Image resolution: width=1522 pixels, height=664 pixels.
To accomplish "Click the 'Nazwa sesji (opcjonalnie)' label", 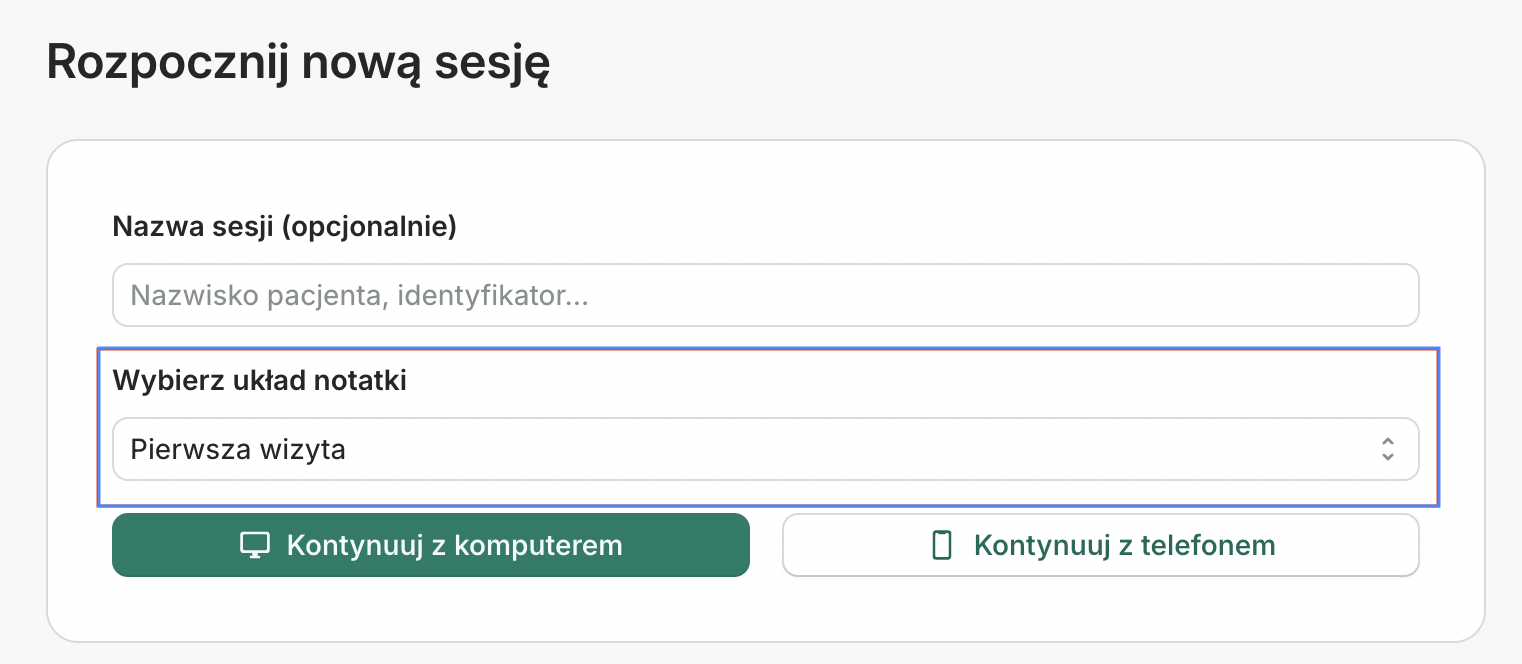I will point(284,227).
